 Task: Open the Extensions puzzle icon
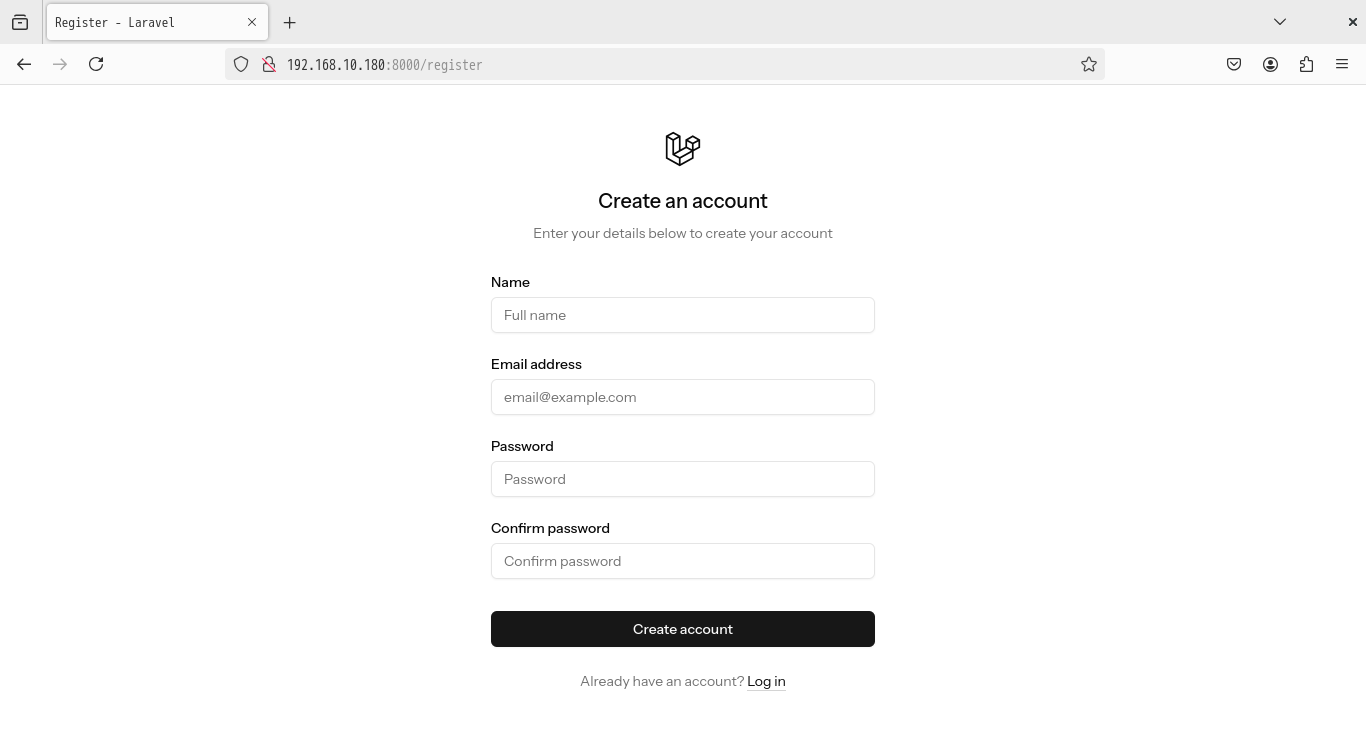[1306, 64]
